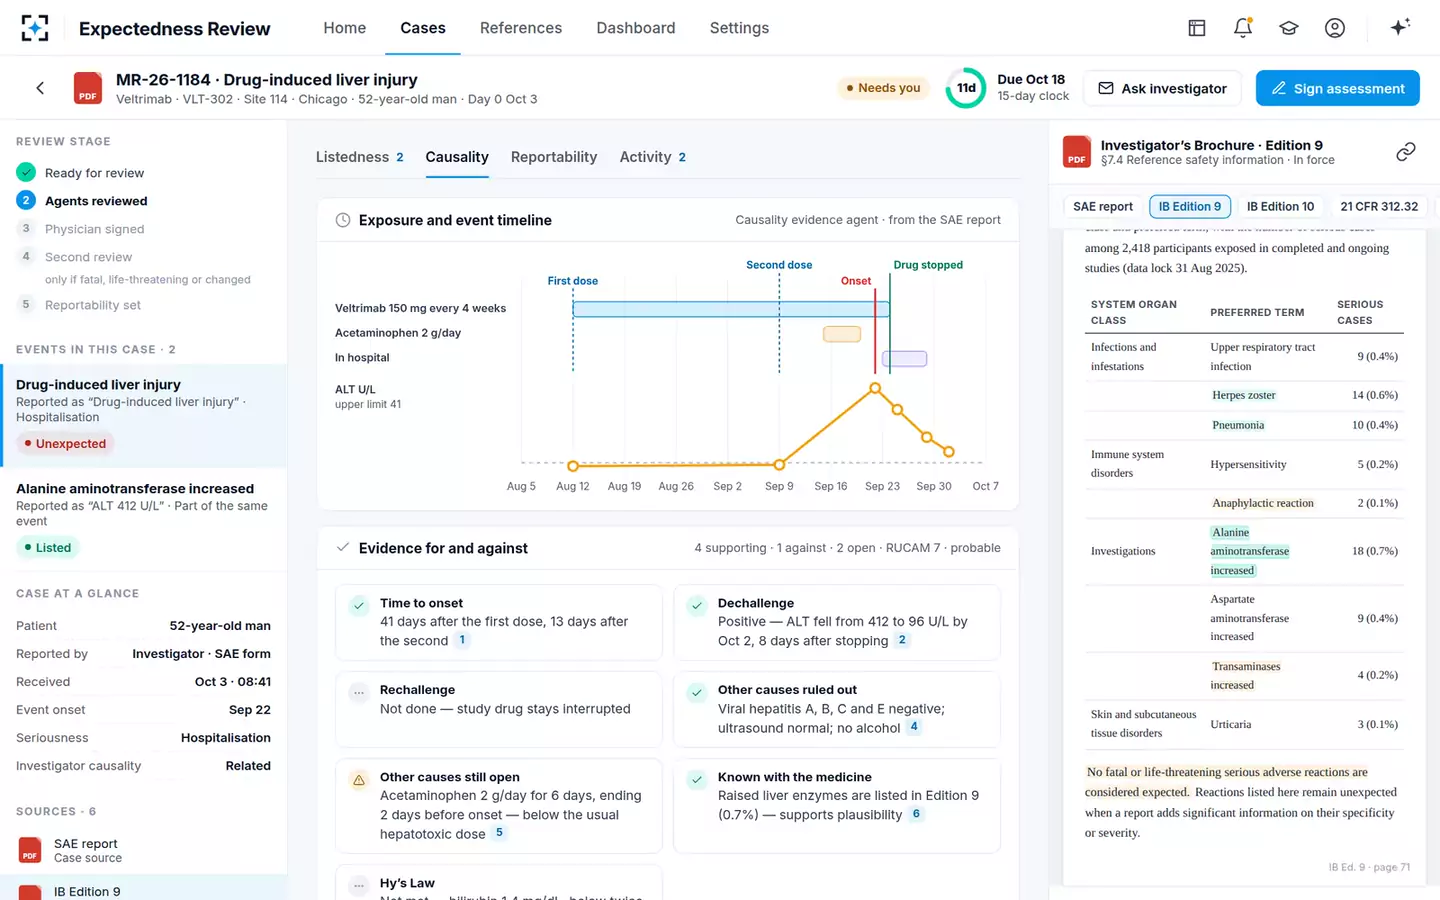Select the Alanine aminotransferase increased event
The width and height of the screenshot is (1440, 900).
tap(144, 518)
